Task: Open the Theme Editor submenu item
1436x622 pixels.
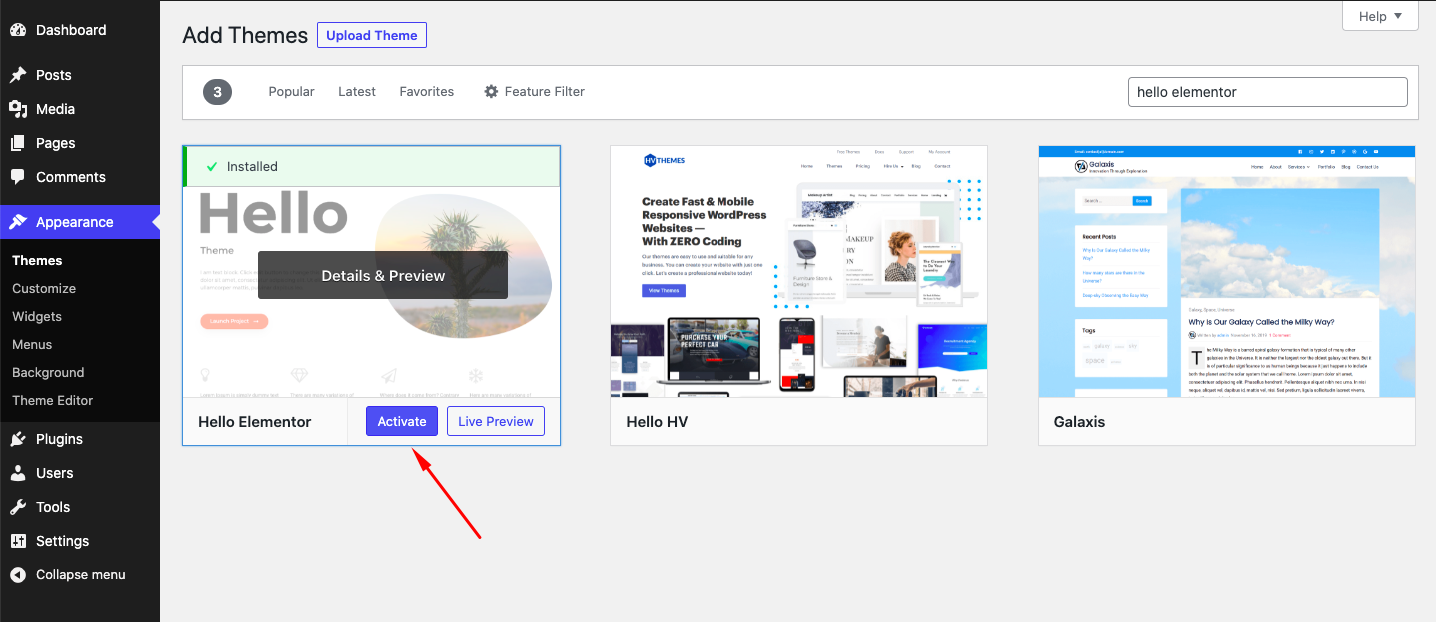Action: coord(53,400)
